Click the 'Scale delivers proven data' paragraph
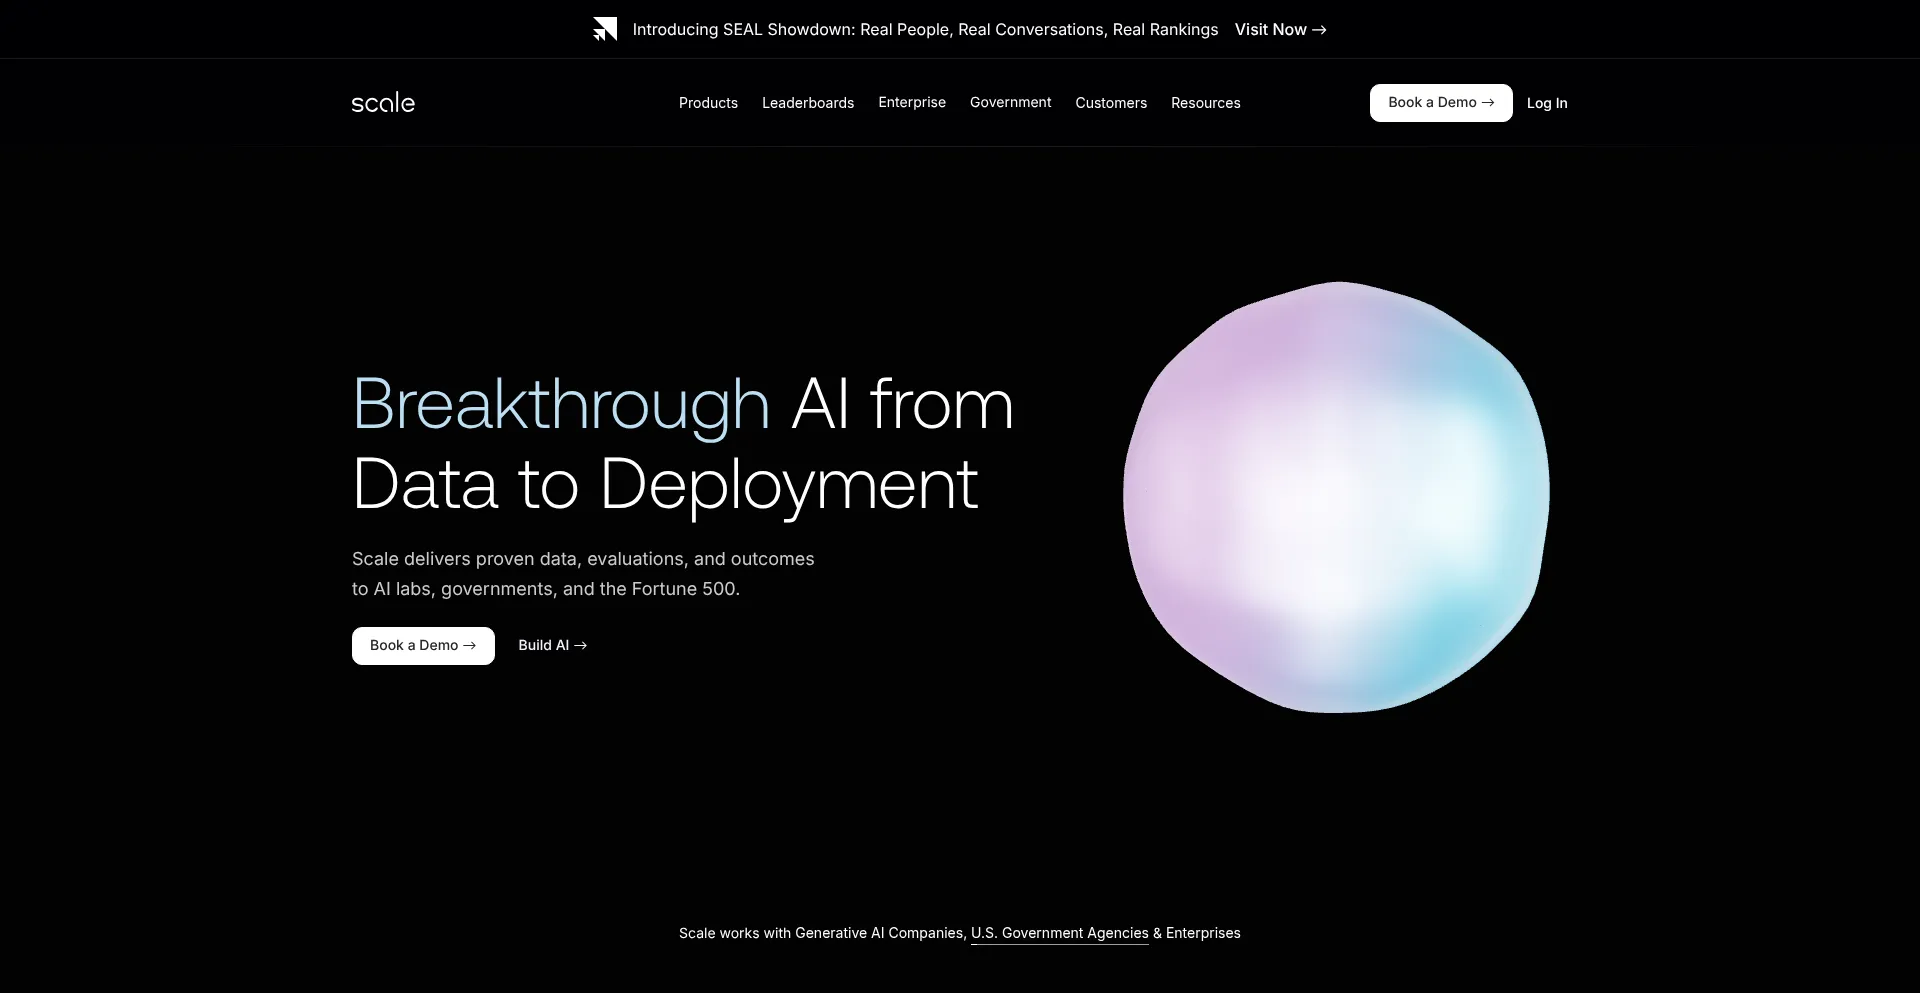This screenshot has height=993, width=1920. pos(583,574)
